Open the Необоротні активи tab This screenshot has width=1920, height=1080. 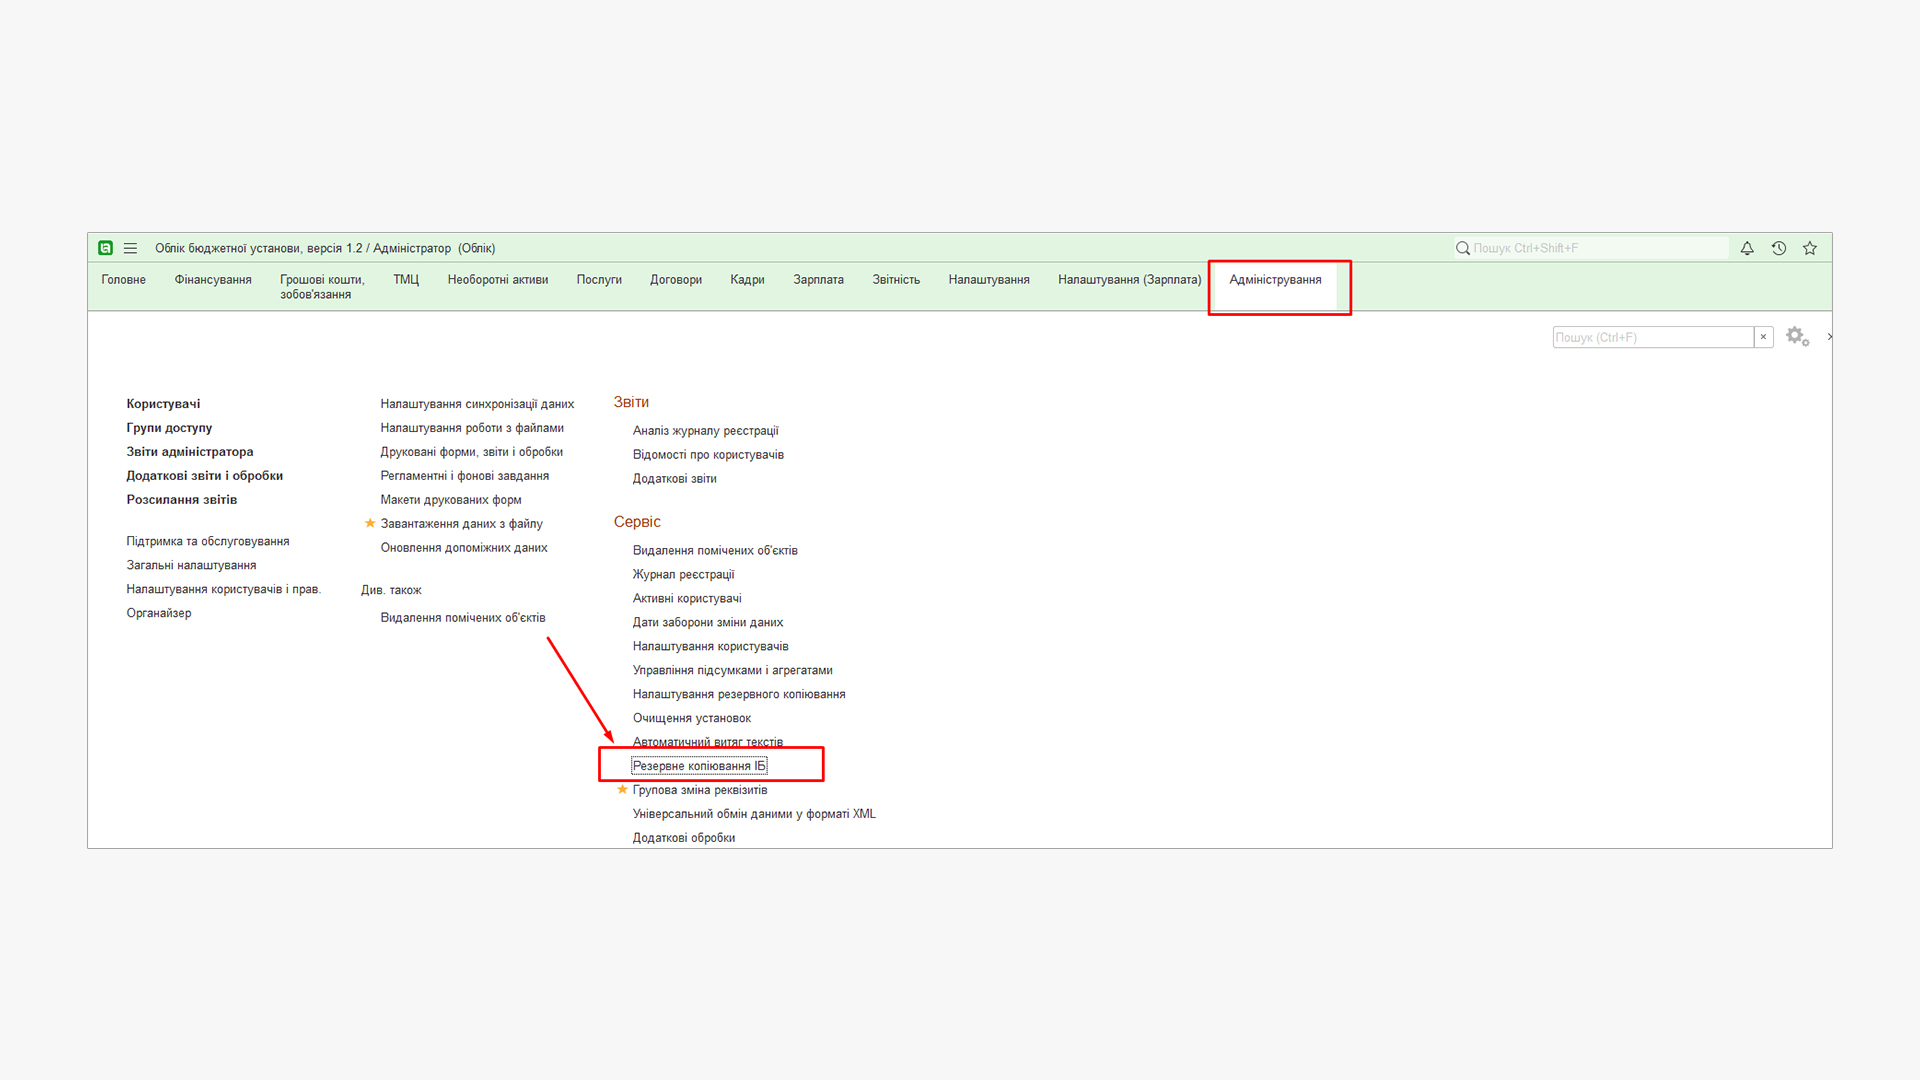[x=498, y=280]
